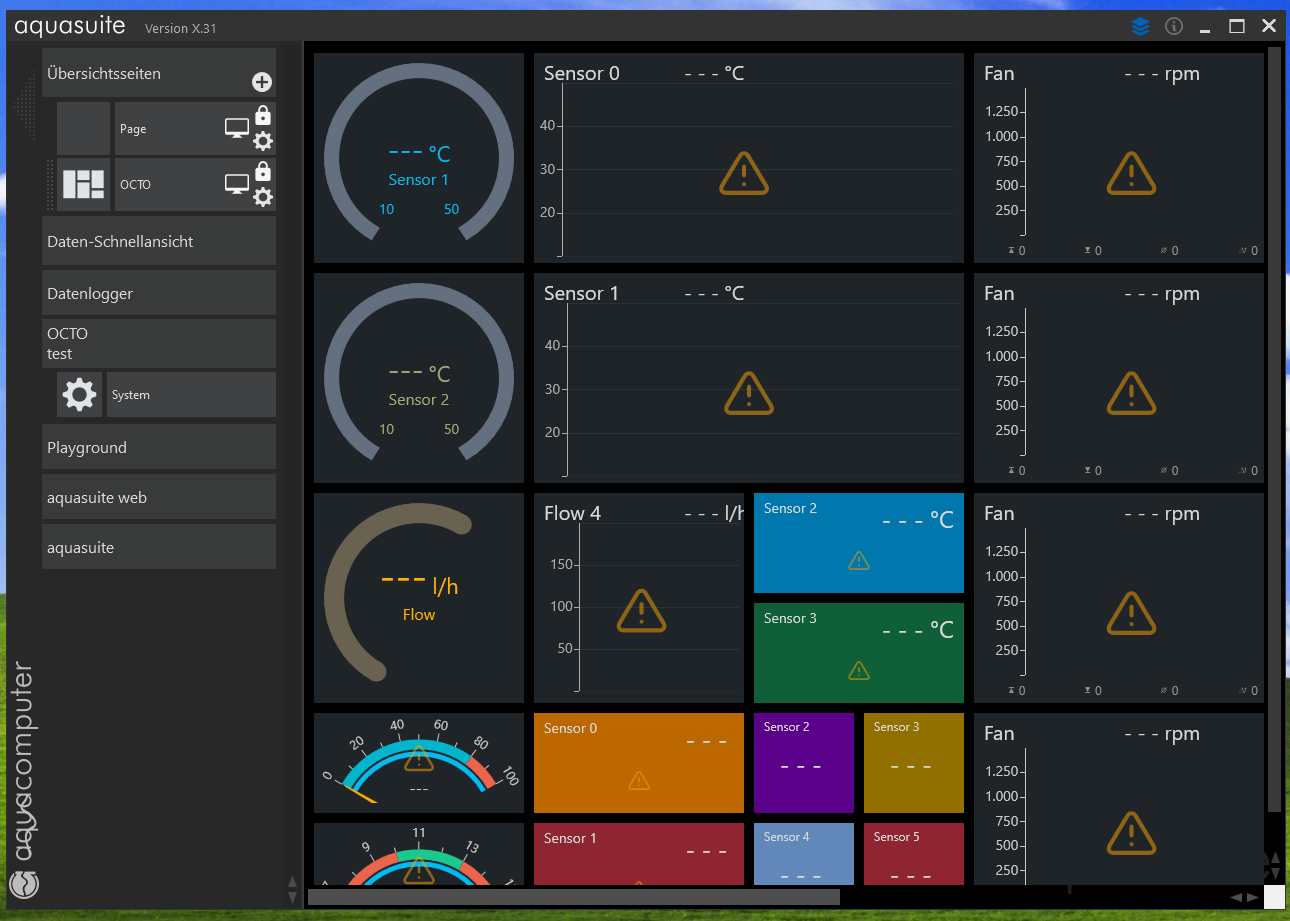
Task: Click the large System gear icon
Action: pos(79,395)
